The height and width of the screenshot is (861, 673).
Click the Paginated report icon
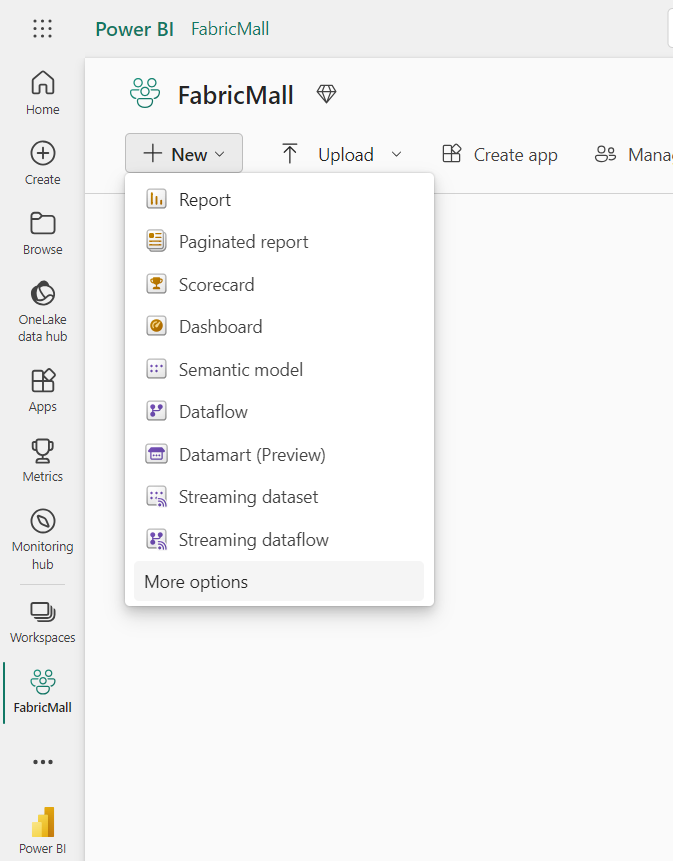click(156, 241)
